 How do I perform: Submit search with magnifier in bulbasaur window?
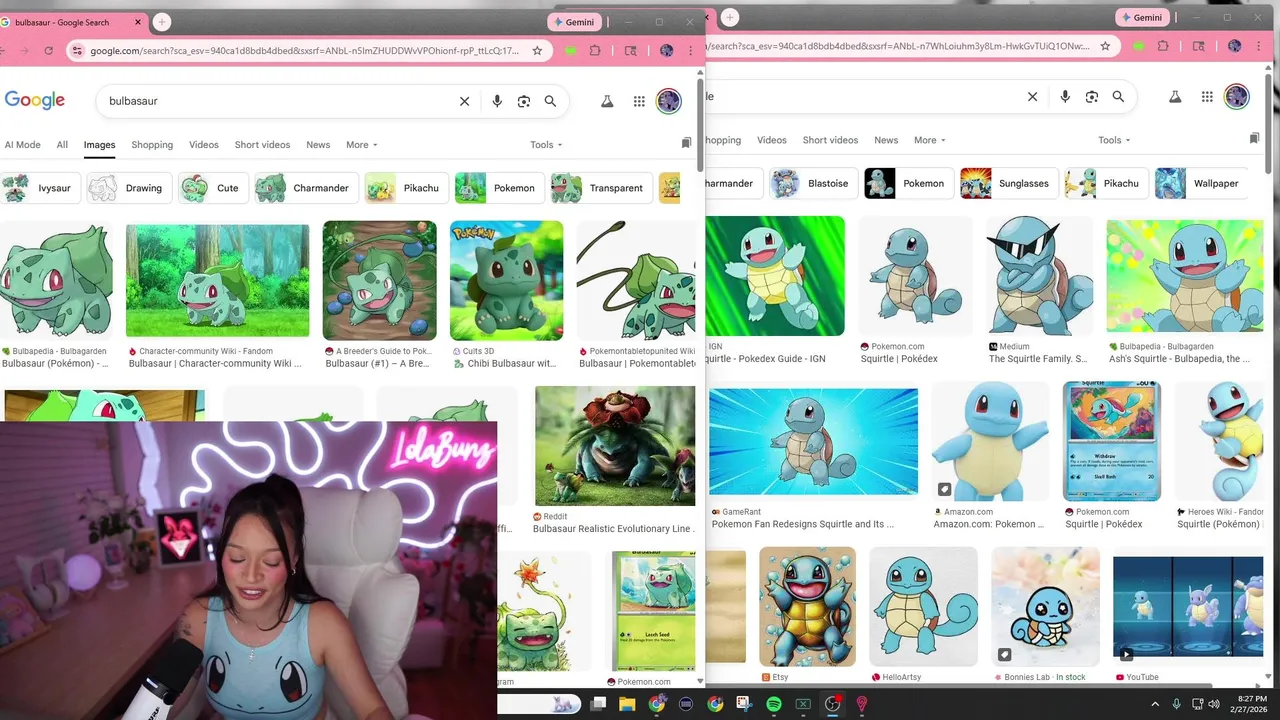tap(550, 101)
